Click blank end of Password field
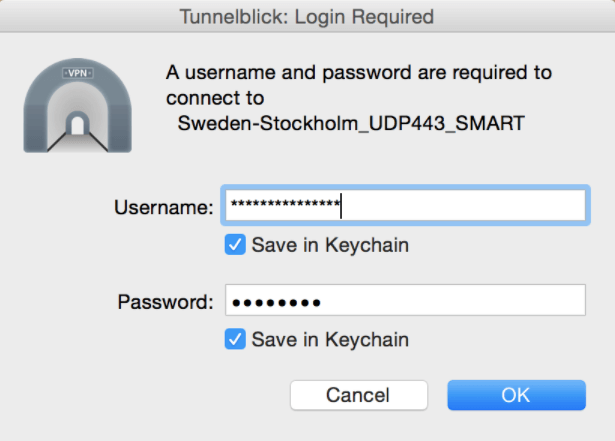Screen dimensions: 615x441 pos(453,300)
